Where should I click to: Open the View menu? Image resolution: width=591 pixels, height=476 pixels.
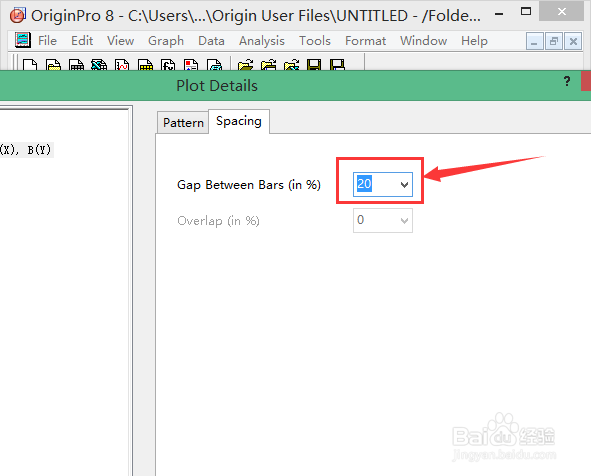[x=120, y=41]
